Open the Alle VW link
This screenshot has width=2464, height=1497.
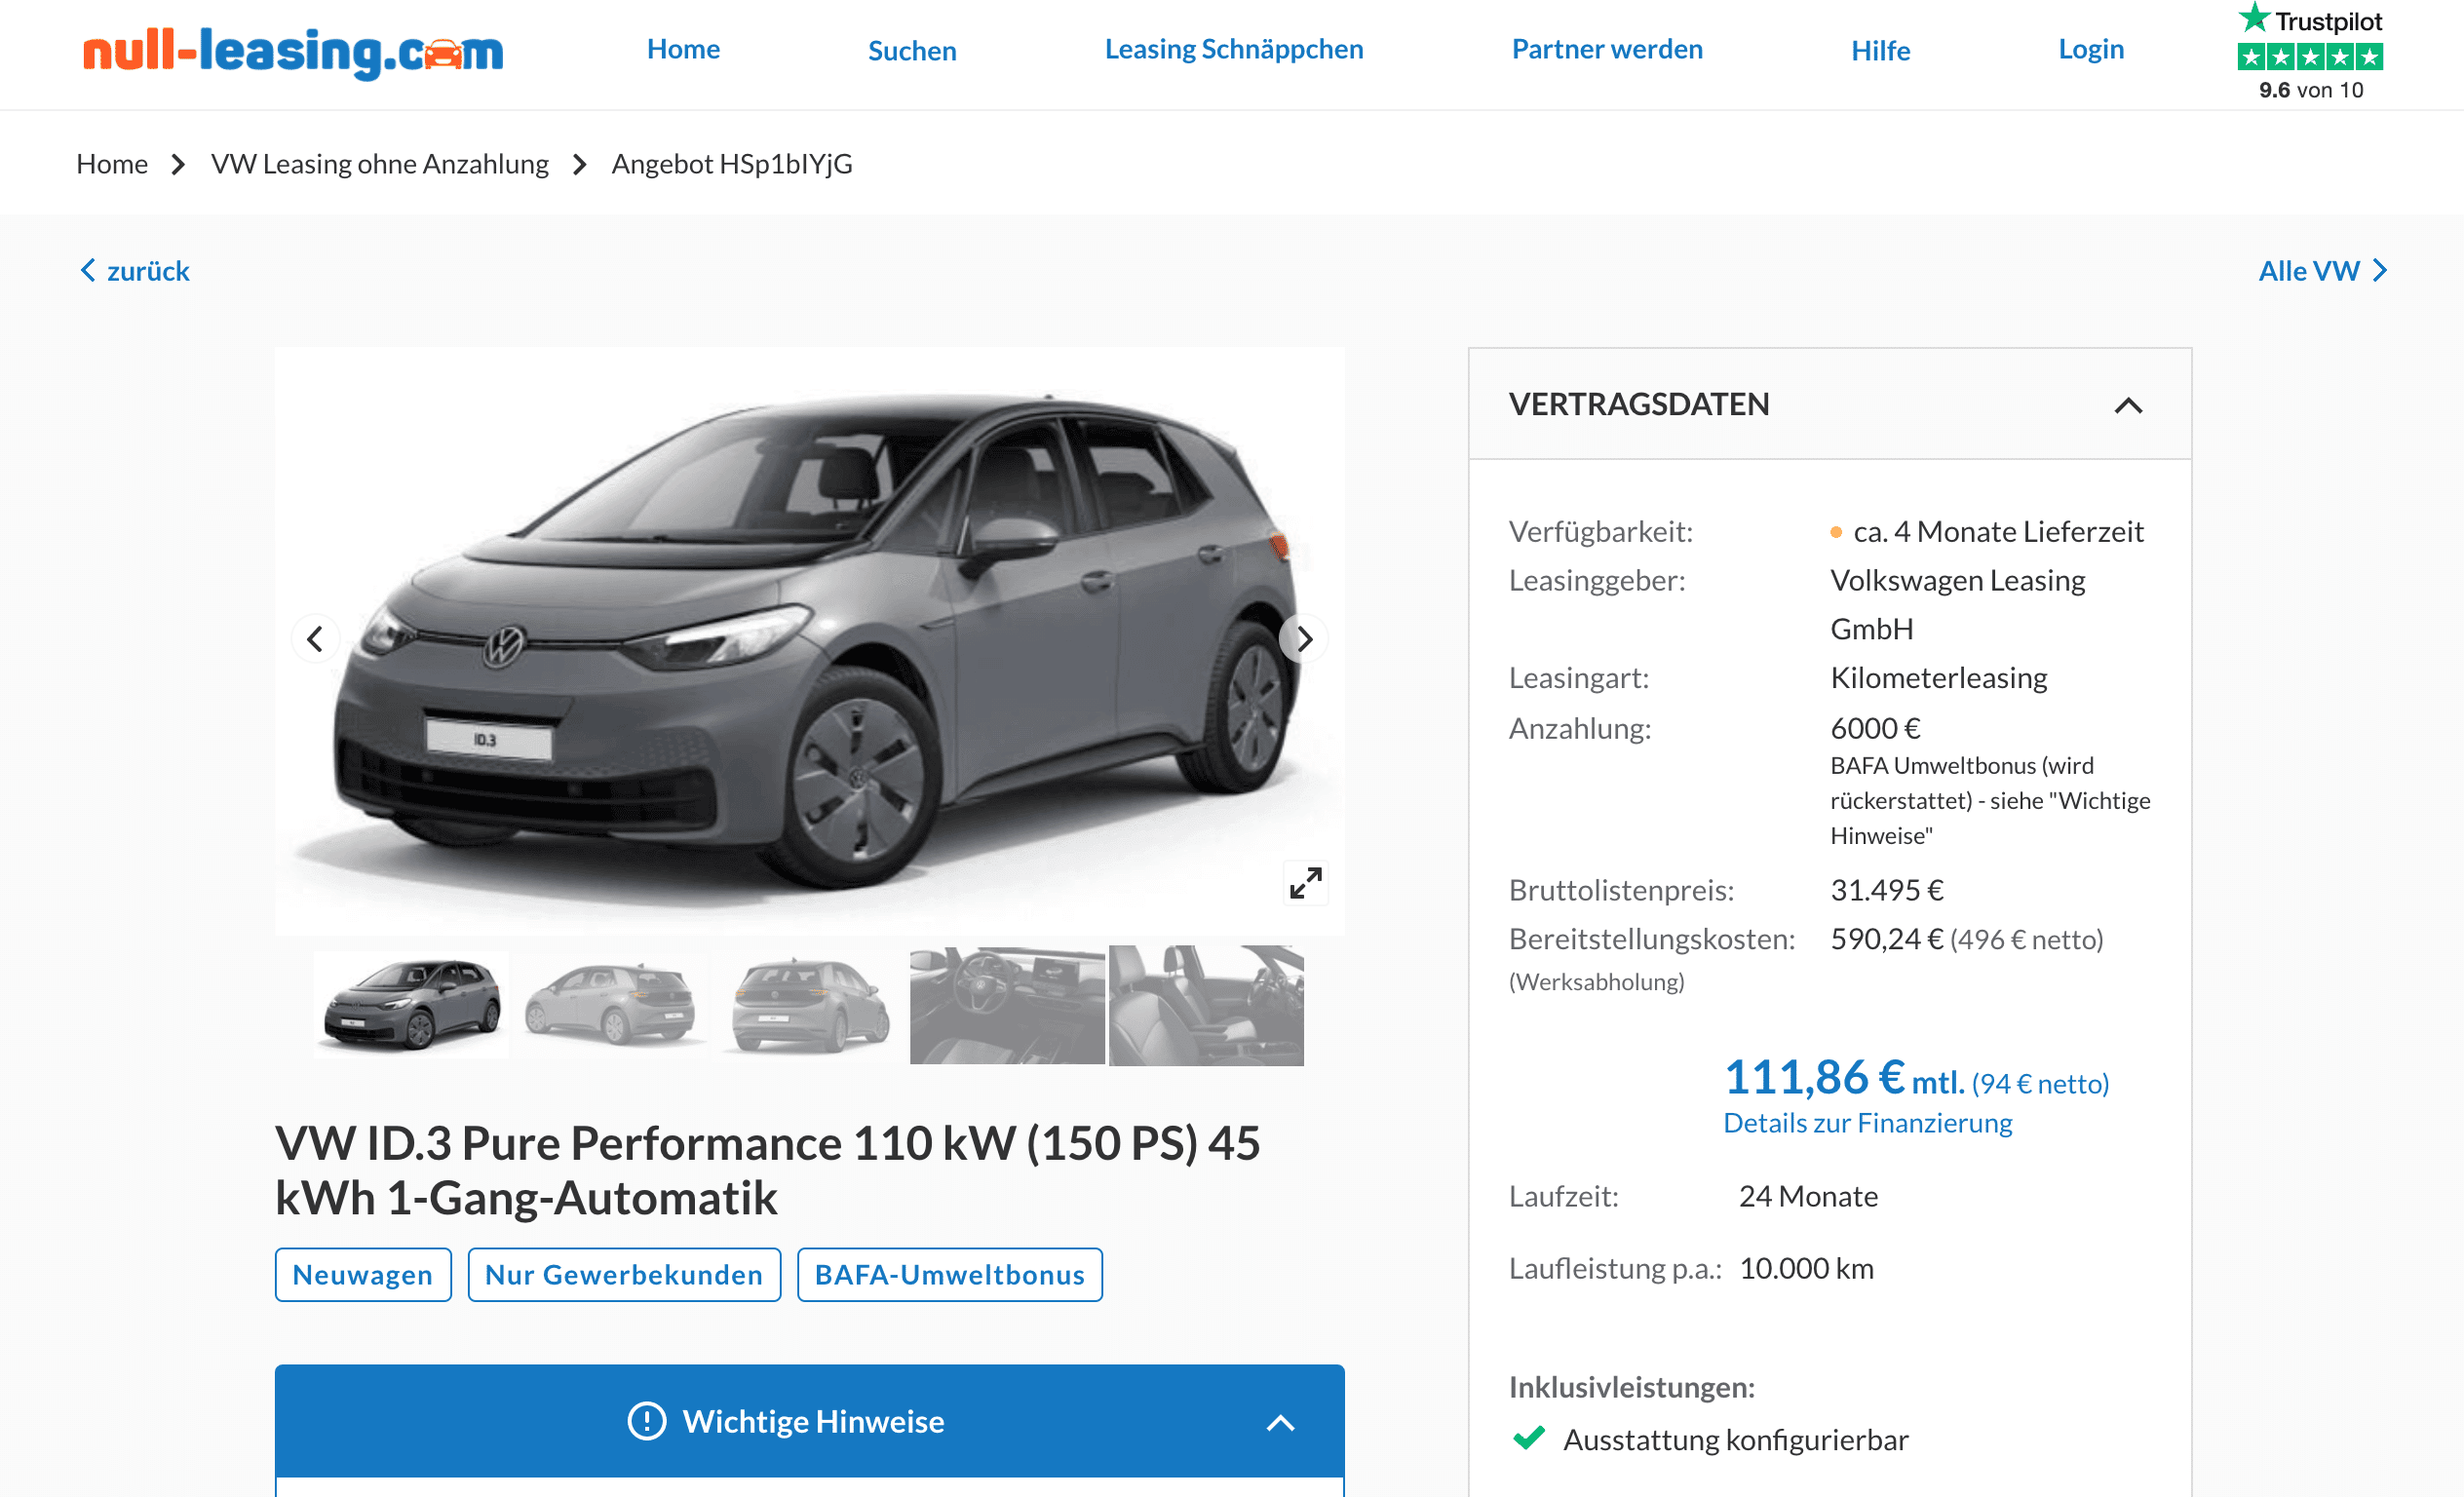coord(2322,271)
